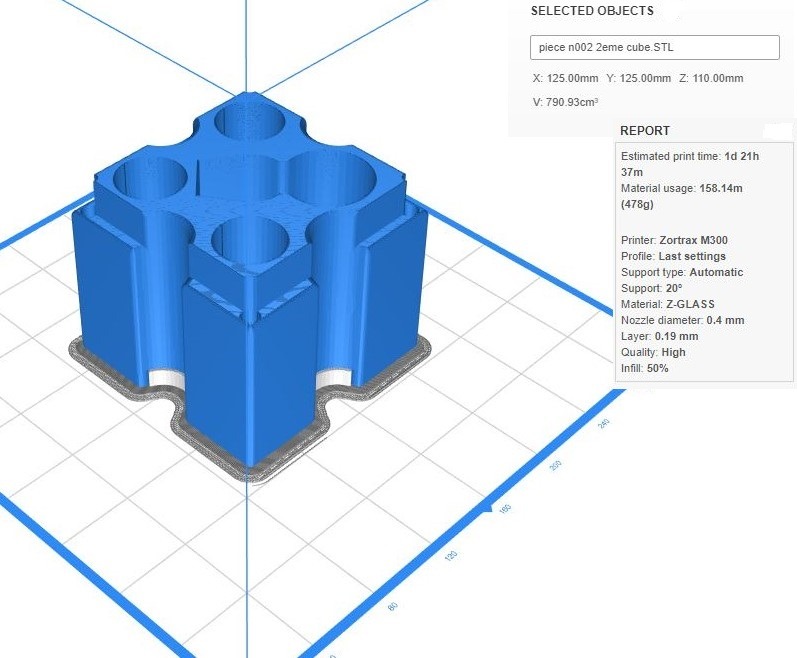Image resolution: width=797 pixels, height=658 pixels.
Task: Click the 'Support: 20°' line
Action: click(x=652, y=288)
